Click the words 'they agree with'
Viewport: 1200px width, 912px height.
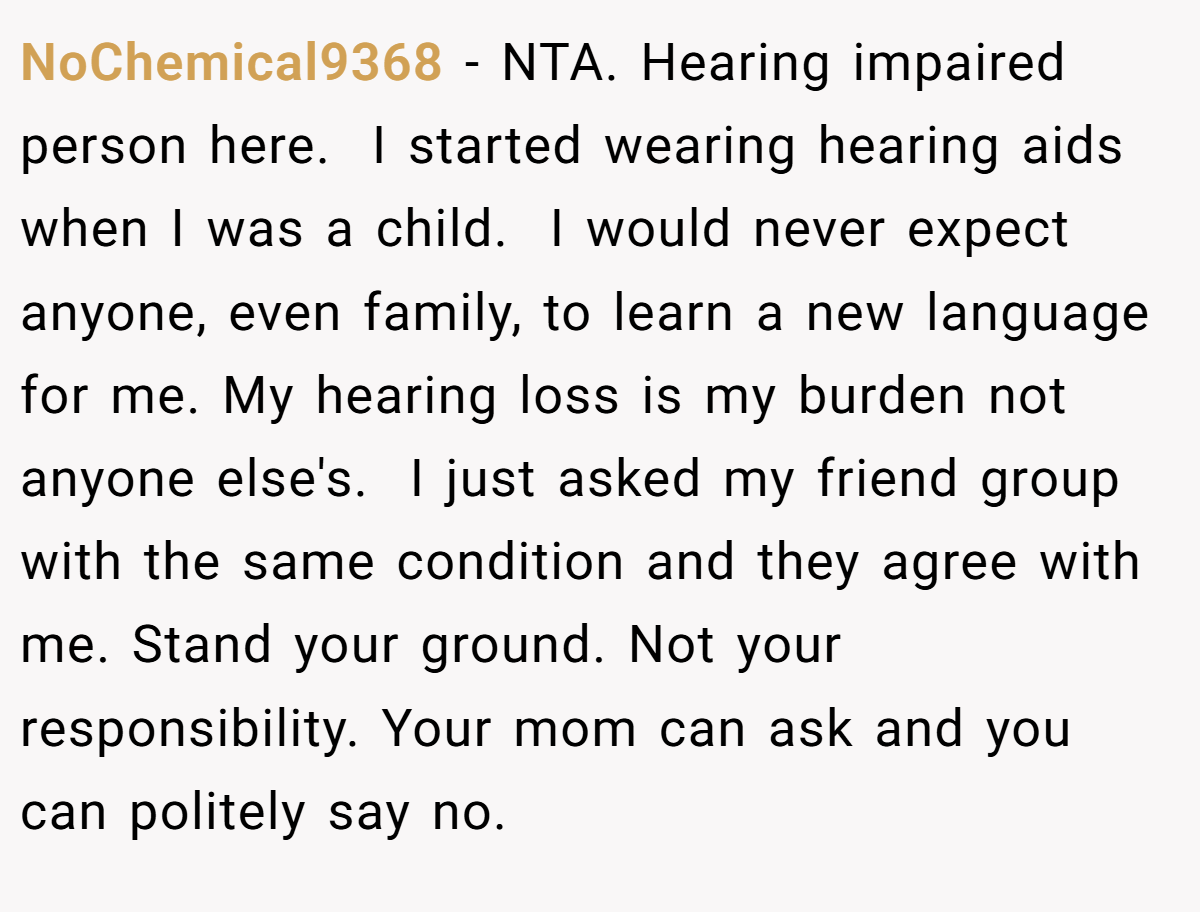(949, 564)
